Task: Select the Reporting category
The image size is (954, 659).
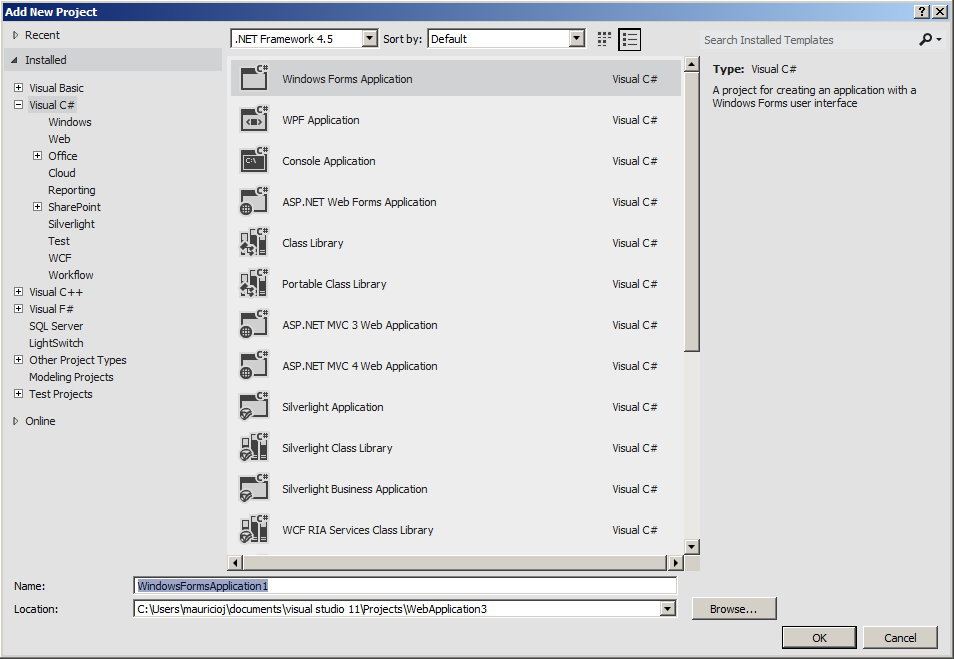Action: click(x=72, y=190)
